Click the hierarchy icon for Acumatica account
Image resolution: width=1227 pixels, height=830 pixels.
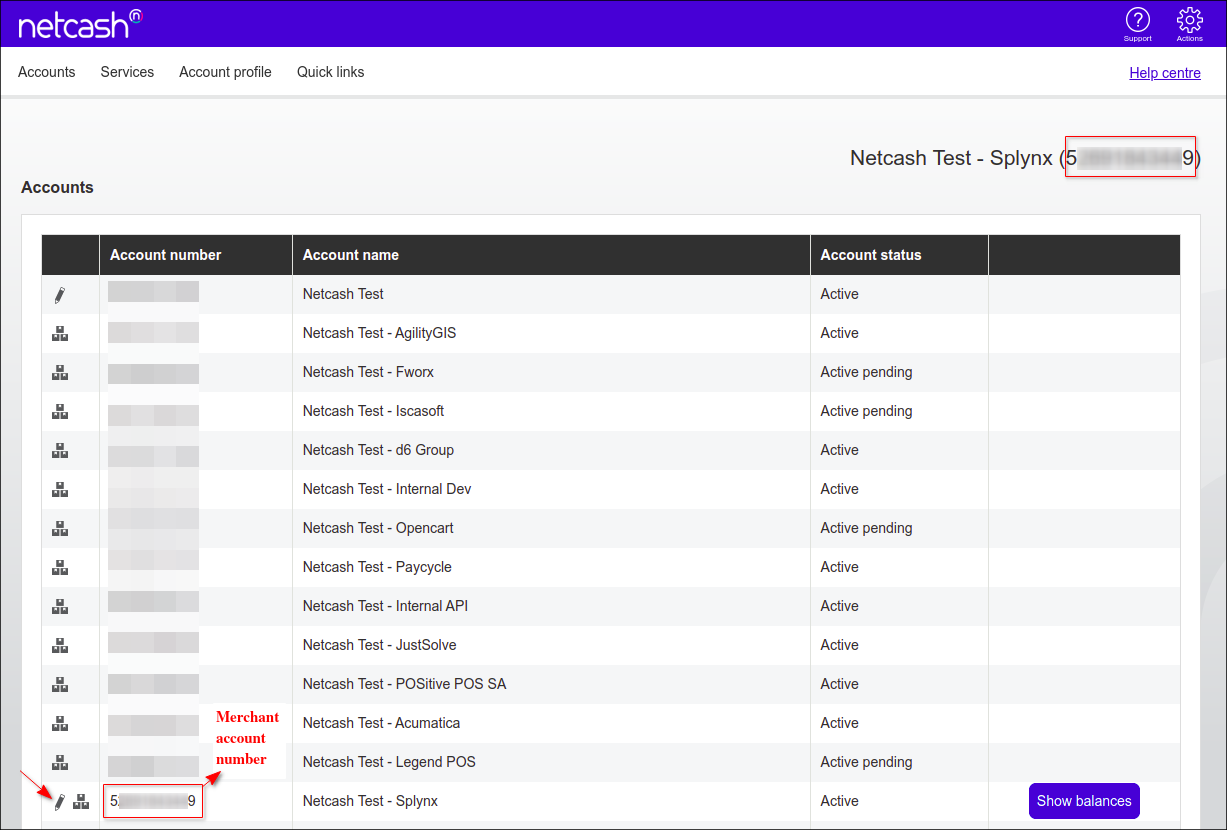tap(60, 724)
